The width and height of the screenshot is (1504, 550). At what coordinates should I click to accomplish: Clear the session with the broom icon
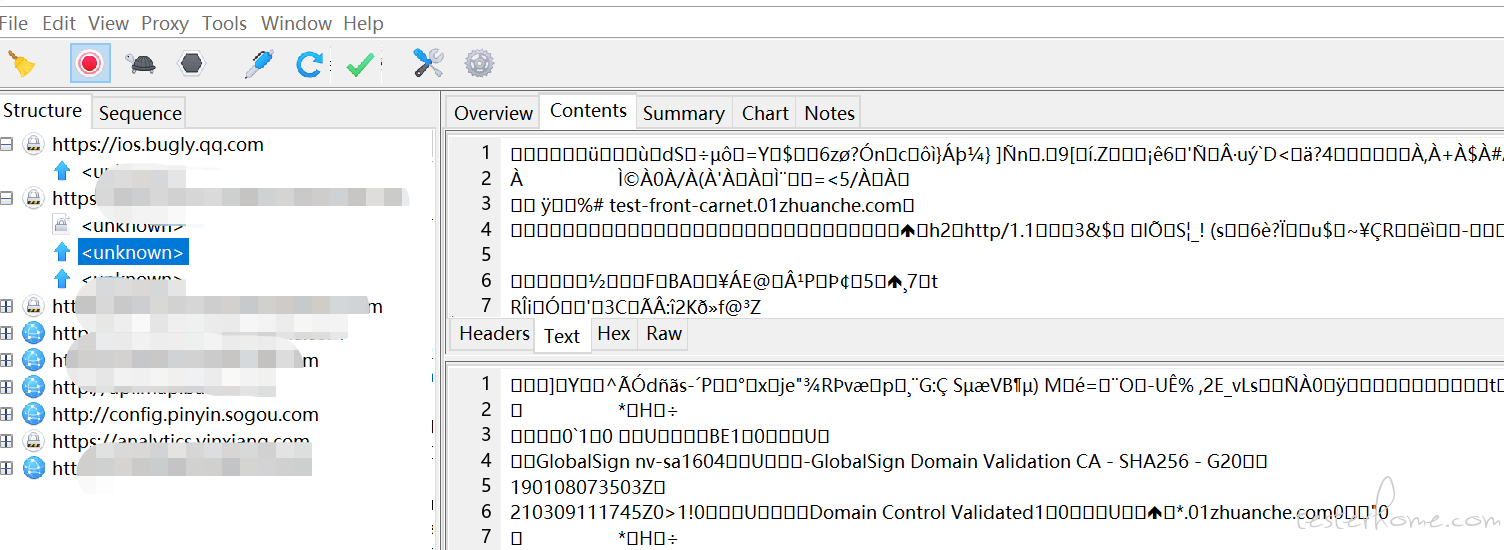point(21,64)
